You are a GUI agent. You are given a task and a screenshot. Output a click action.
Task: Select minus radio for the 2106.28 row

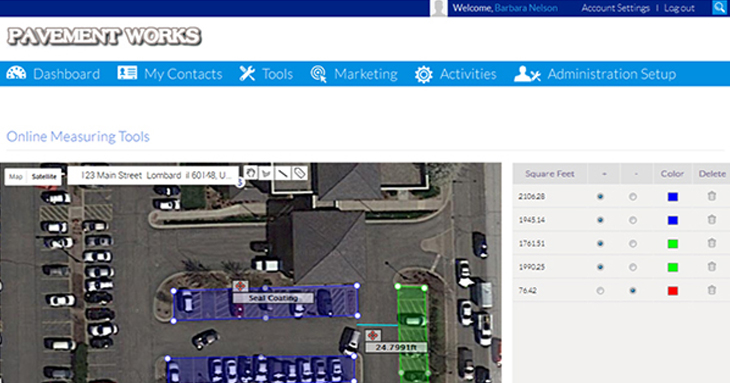(633, 197)
